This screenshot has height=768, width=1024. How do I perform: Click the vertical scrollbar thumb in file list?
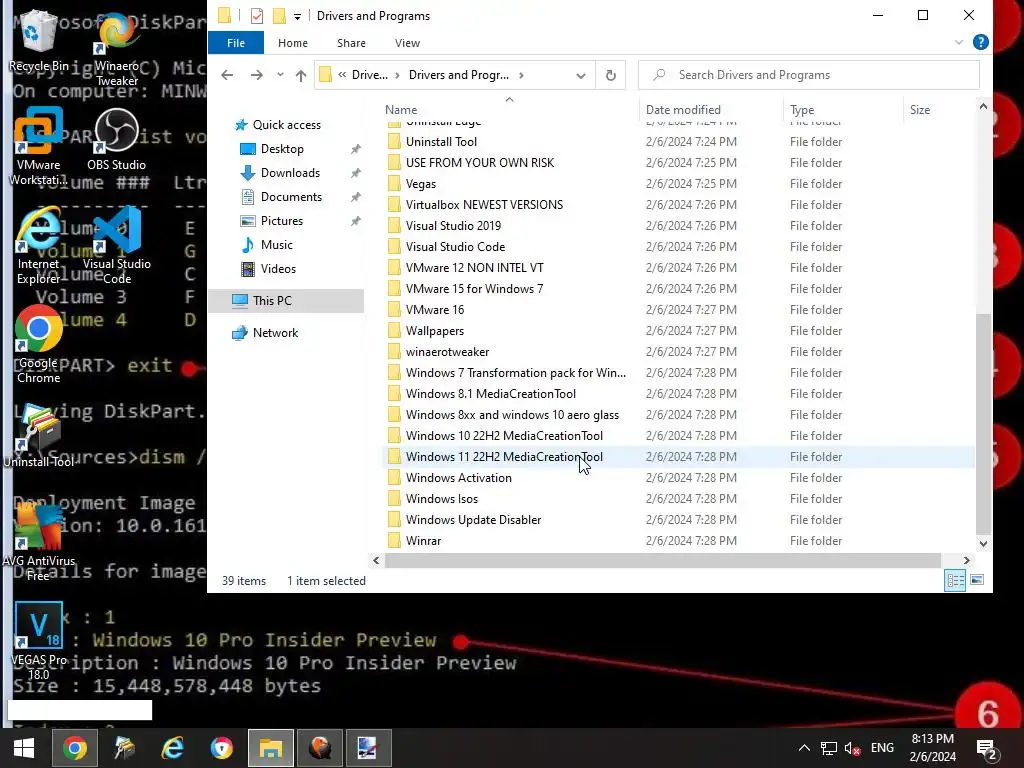[x=984, y=423]
